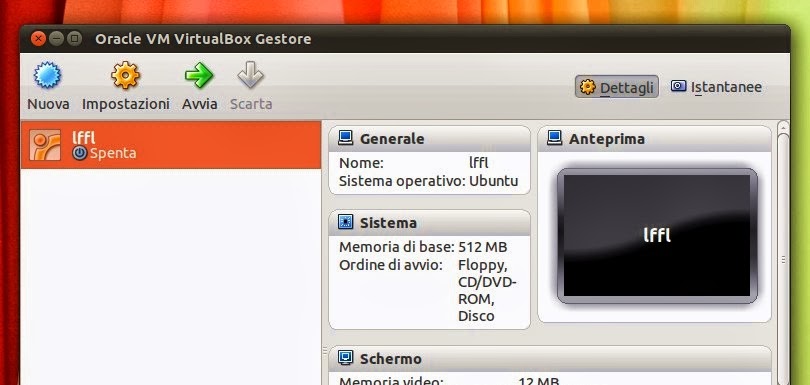This screenshot has height=385, width=810.
Task: Click the lffl VM Ubuntu icon
Action: 45,145
